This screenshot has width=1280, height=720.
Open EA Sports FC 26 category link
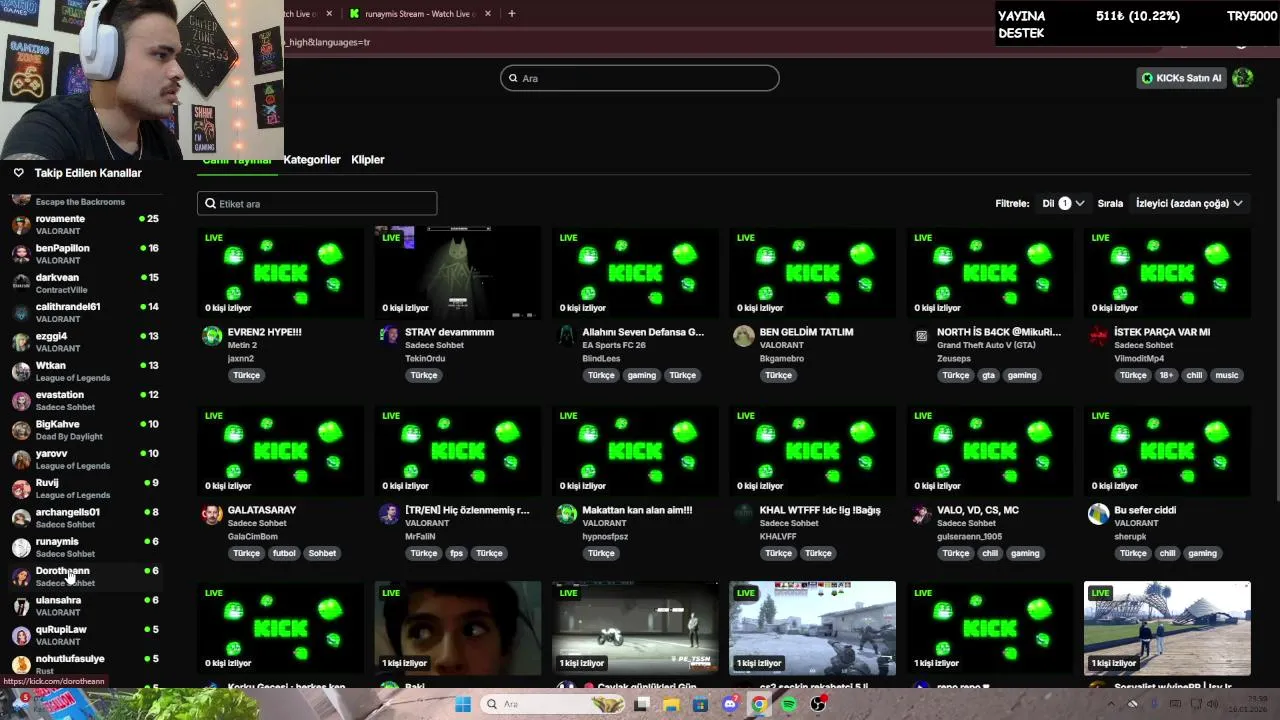click(614, 345)
